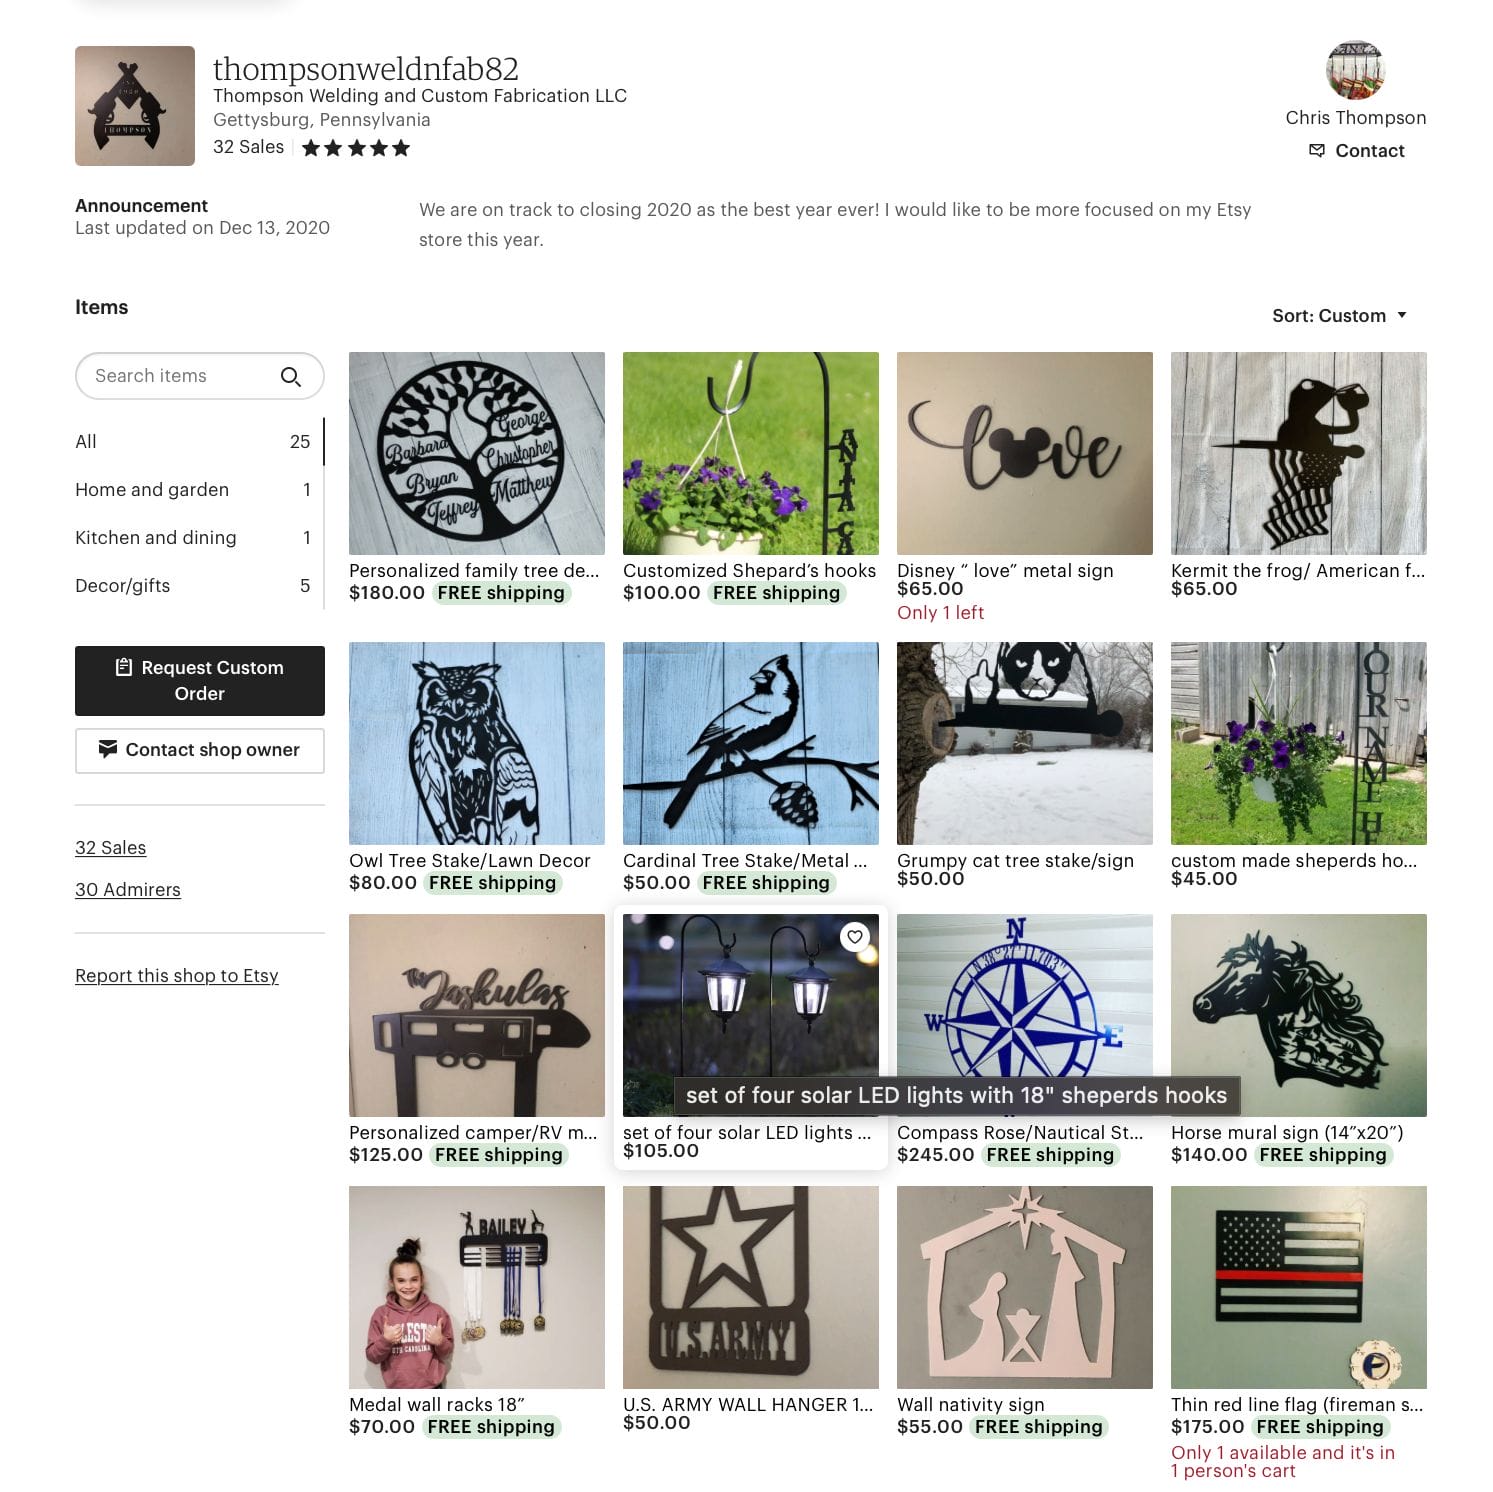The height and width of the screenshot is (1492, 1493).
Task: Click the search magnifier icon
Action: (291, 376)
